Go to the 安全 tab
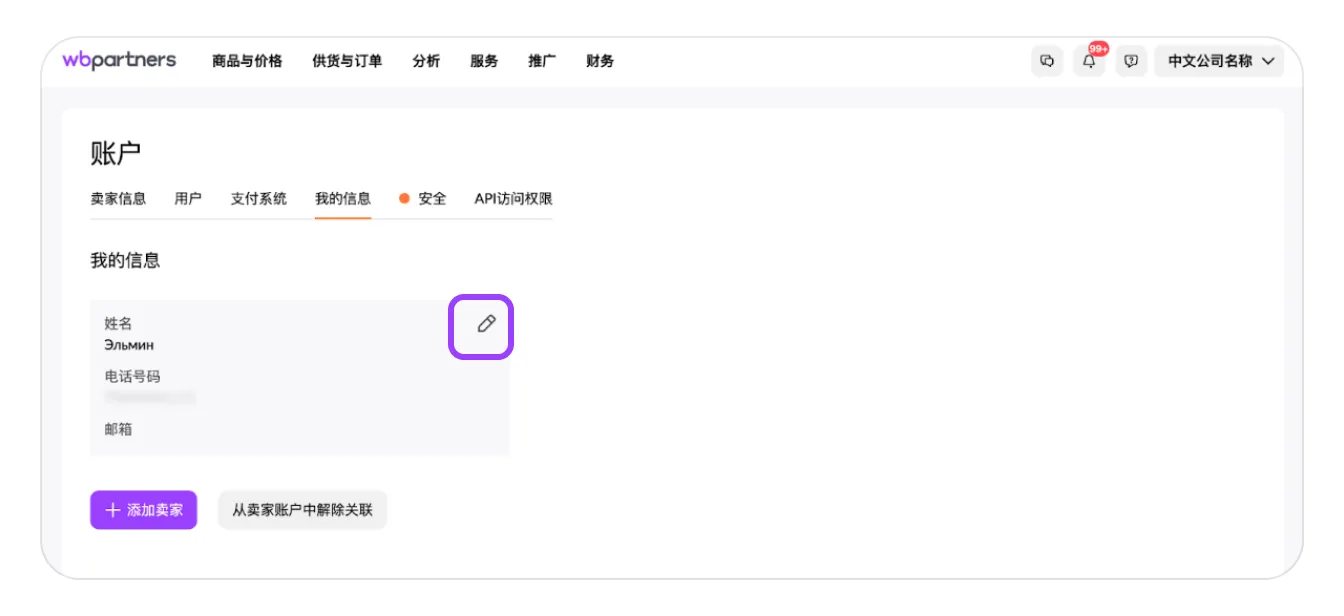 pos(431,198)
